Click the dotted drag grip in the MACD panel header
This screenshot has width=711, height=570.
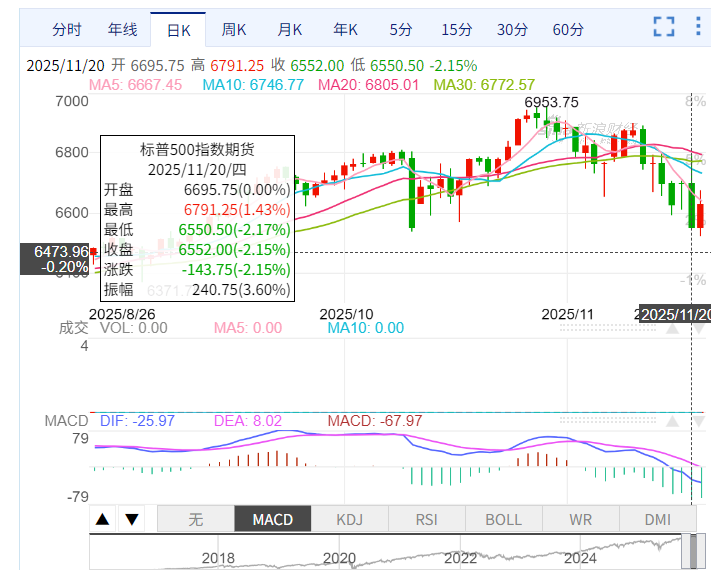(608, 420)
